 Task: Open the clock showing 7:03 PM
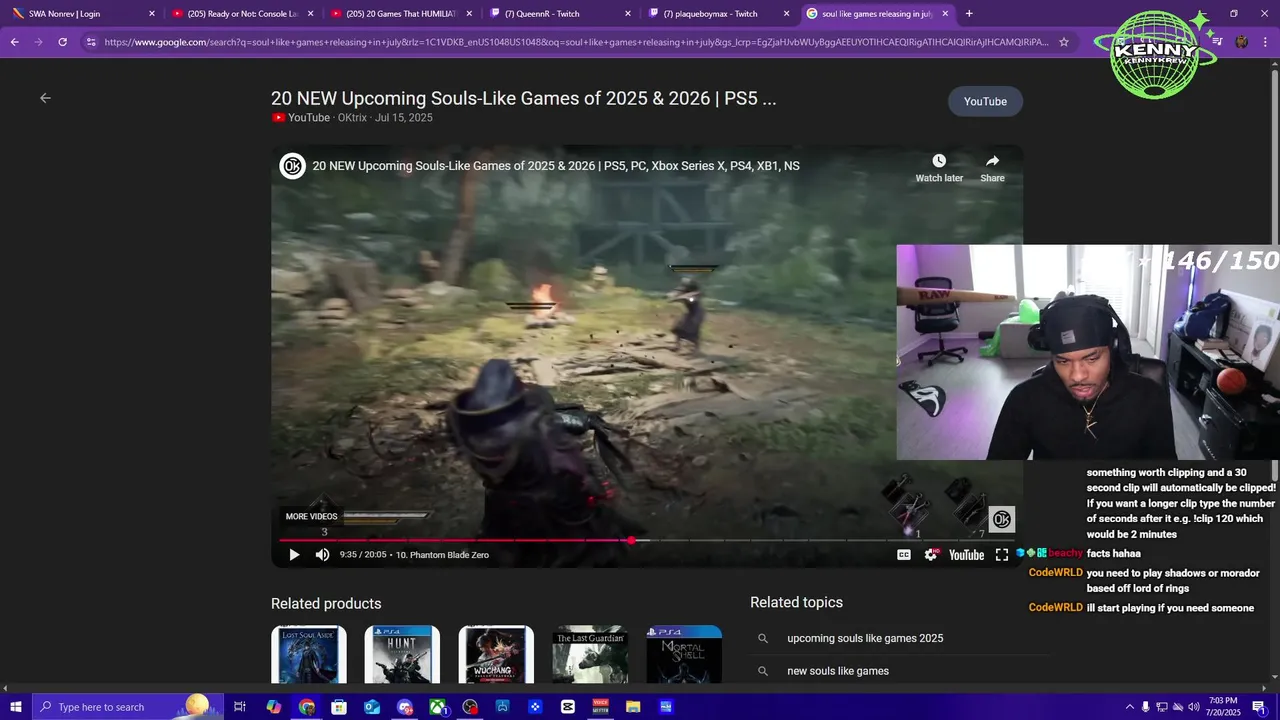(1222, 707)
